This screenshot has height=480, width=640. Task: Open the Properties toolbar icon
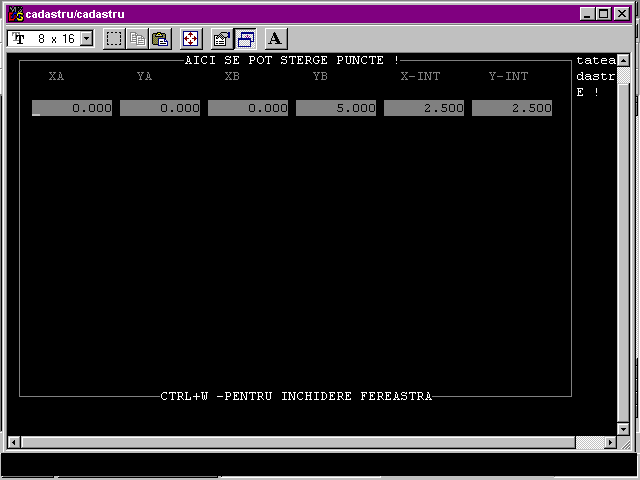point(222,39)
